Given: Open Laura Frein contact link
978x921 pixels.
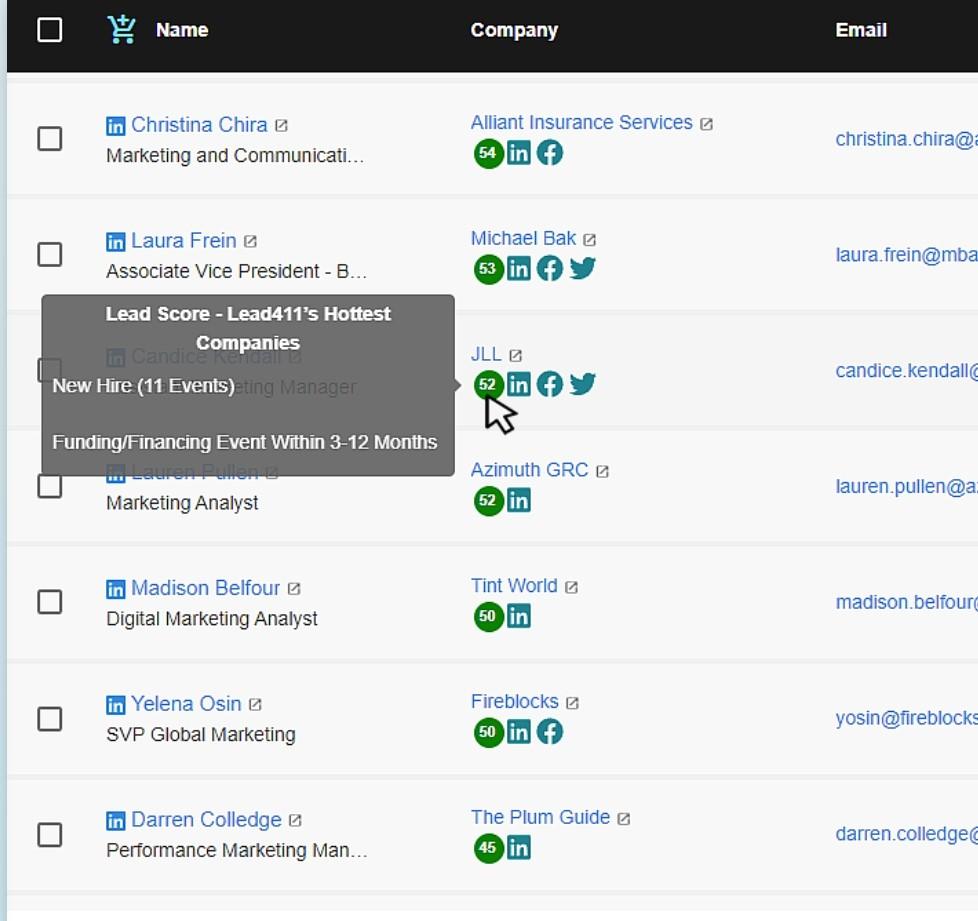Looking at the screenshot, I should pyautogui.click(x=183, y=241).
